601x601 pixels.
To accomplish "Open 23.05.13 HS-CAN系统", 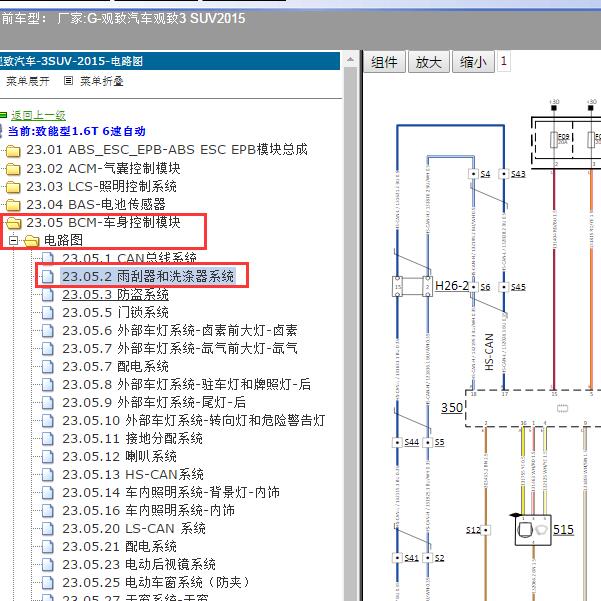I will [x=133, y=475].
